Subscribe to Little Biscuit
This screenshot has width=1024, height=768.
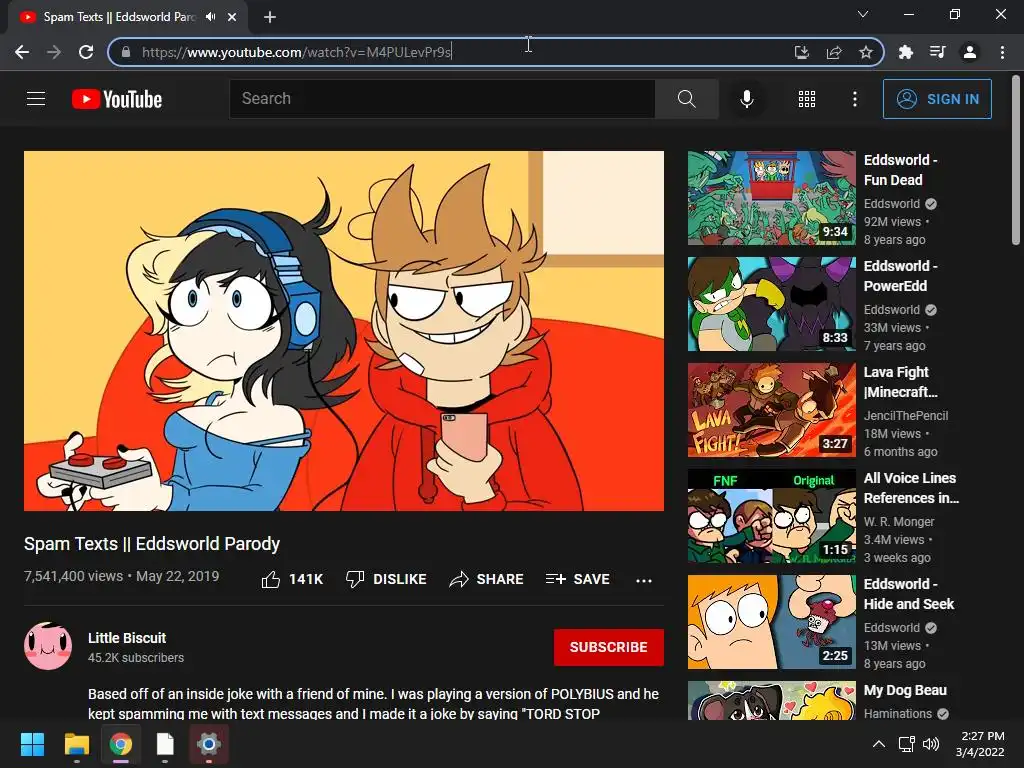click(609, 647)
